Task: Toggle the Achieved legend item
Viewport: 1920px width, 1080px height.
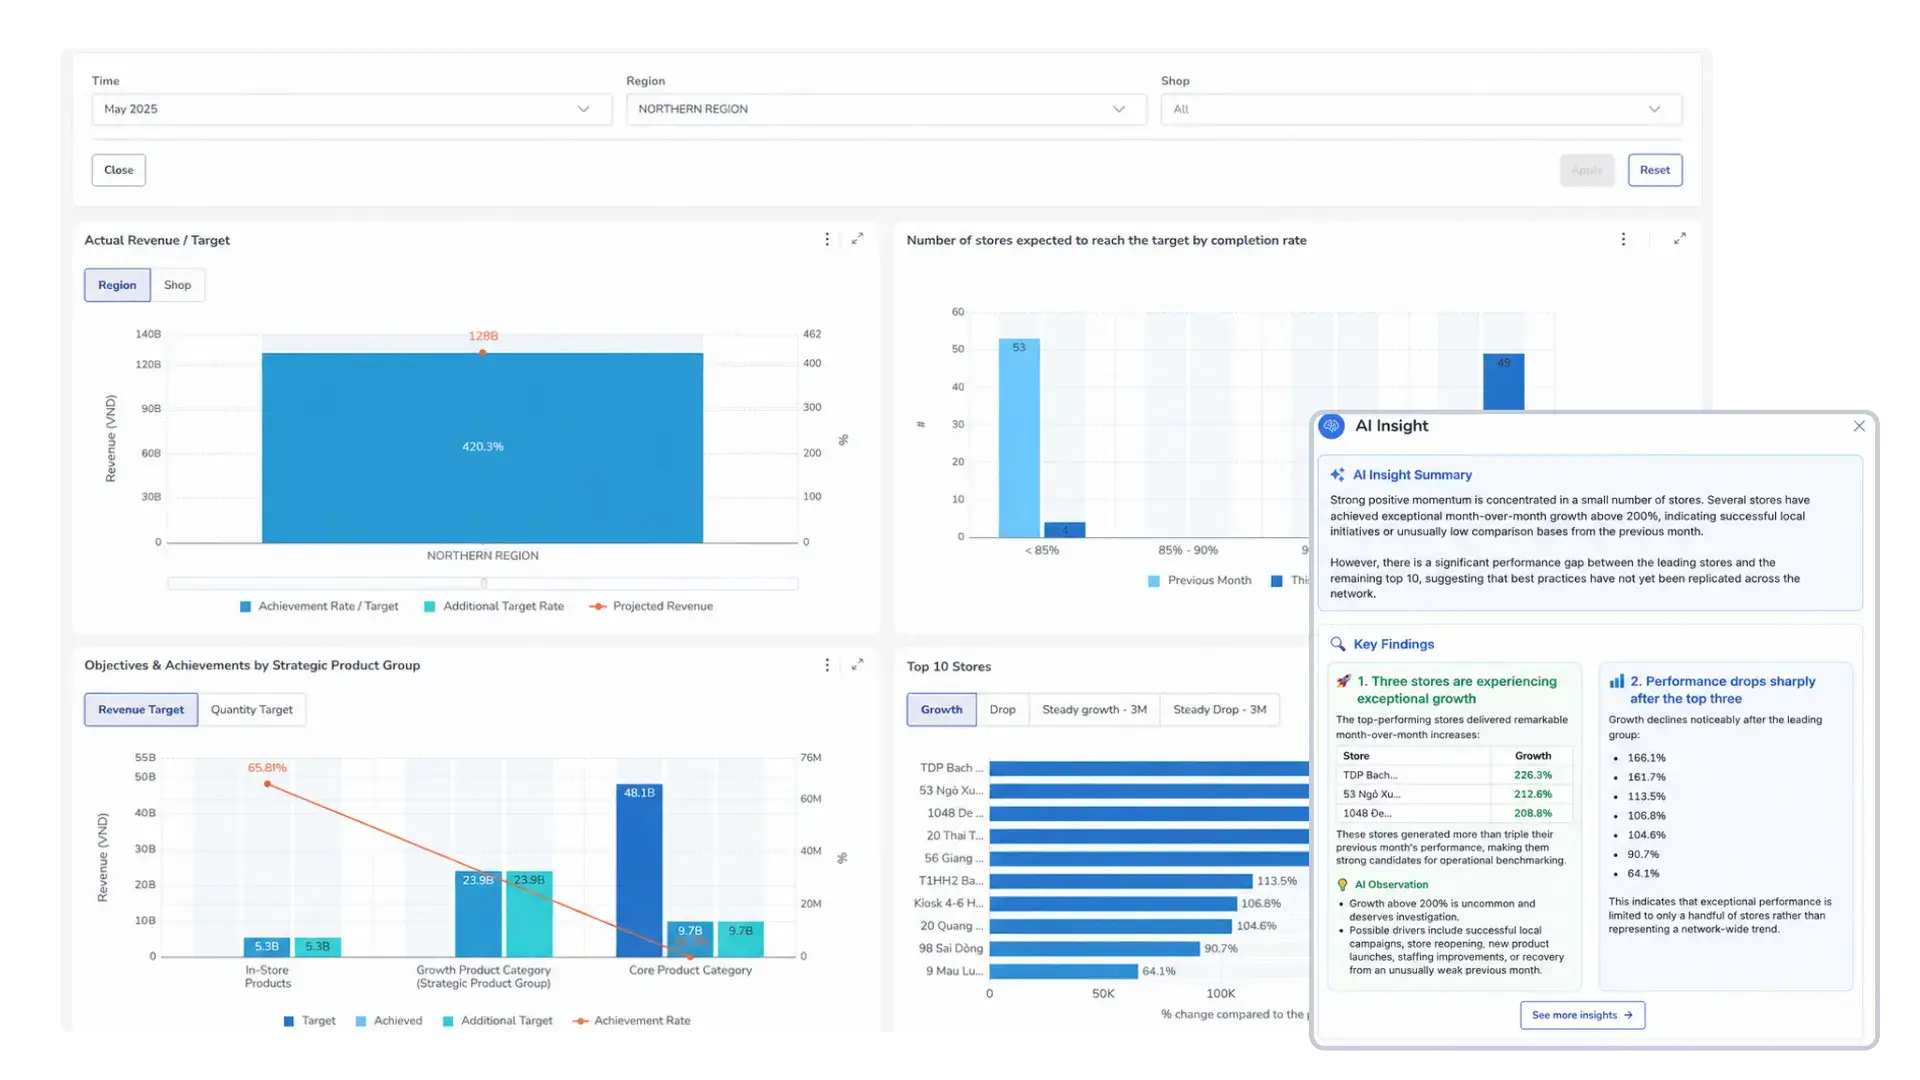Action: (389, 1021)
